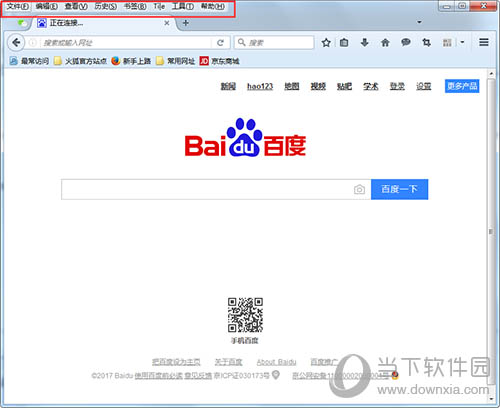Viewport: 500px width, 408px height.
Task: Open the hamburger menu
Action: tap(484, 42)
